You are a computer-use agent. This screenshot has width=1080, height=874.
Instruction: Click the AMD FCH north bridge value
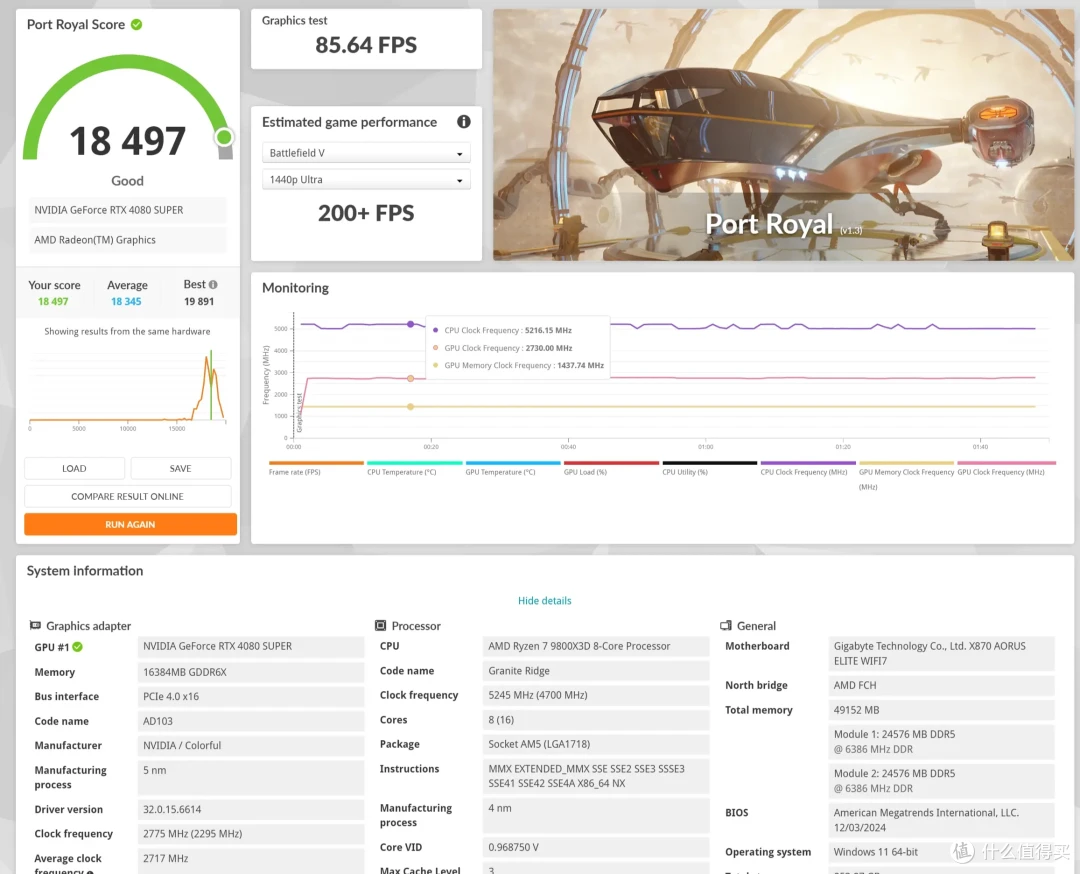pyautogui.click(x=941, y=685)
